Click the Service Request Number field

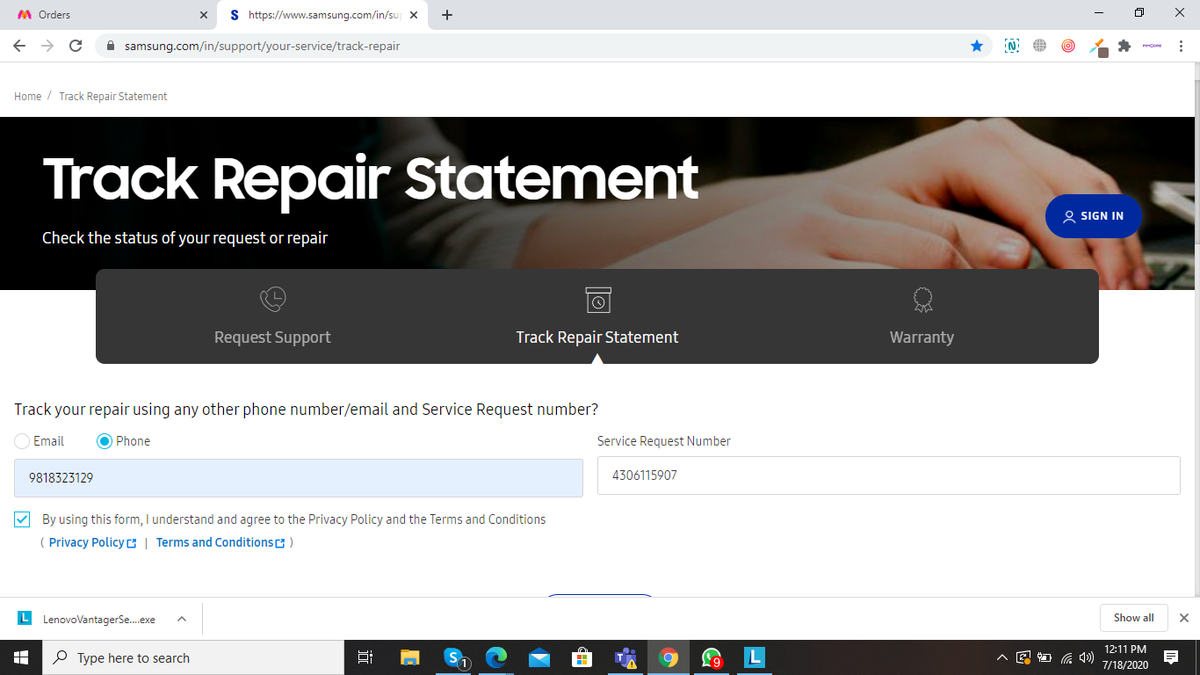(889, 475)
